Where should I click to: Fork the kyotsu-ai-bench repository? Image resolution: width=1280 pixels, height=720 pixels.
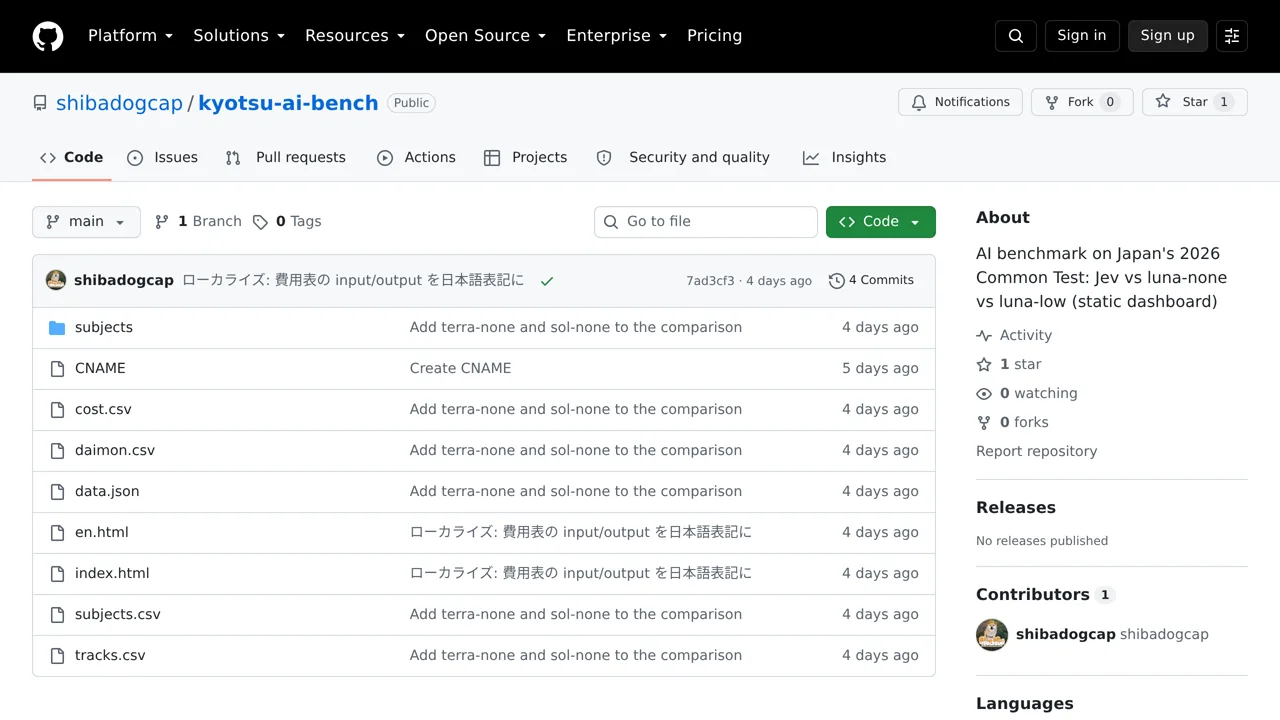1082,102
